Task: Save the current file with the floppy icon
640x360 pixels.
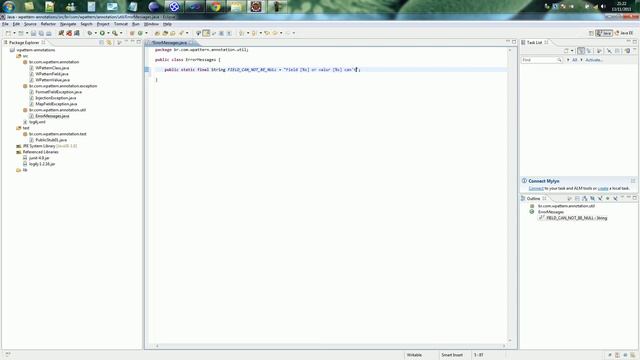Action: 33,33
